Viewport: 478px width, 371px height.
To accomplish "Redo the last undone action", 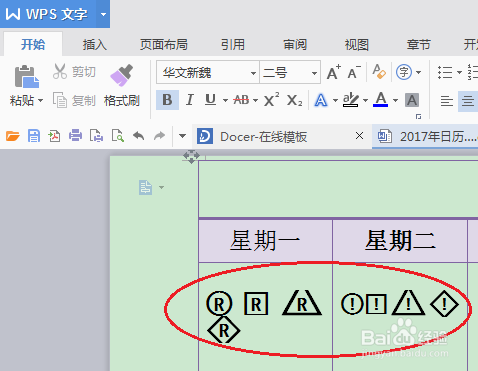I will (x=160, y=136).
